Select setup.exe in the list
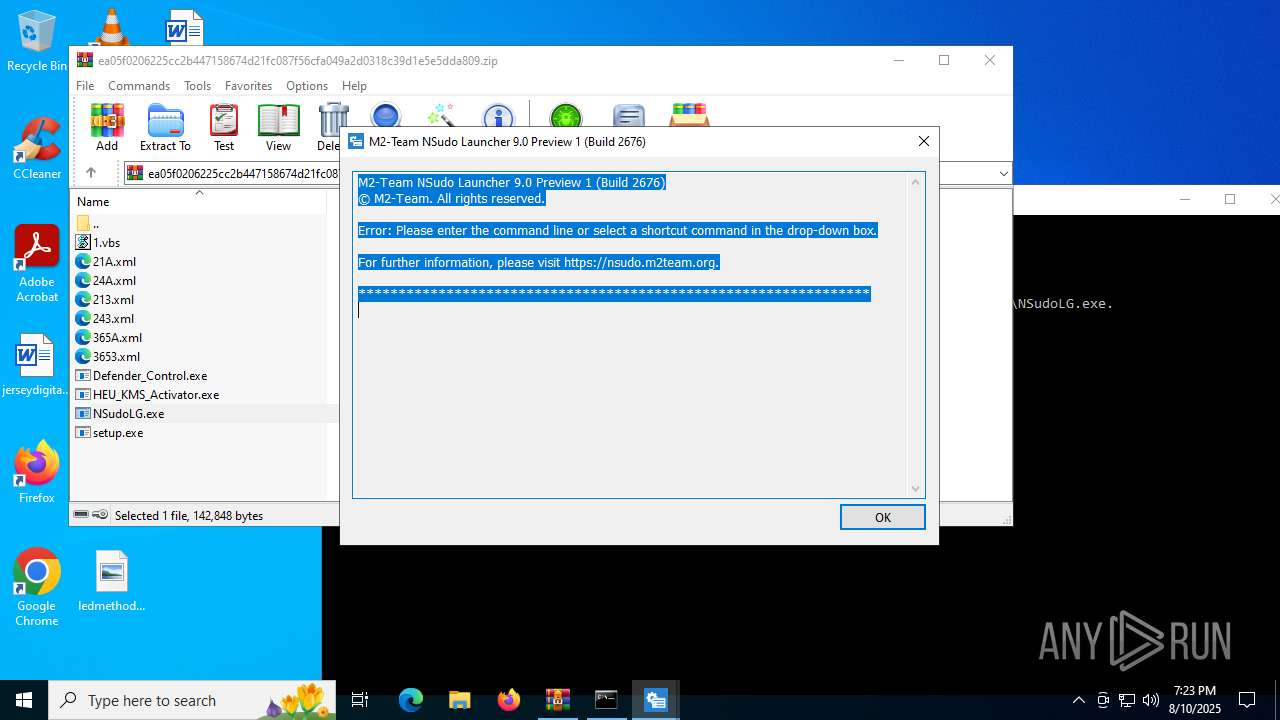 tap(118, 433)
